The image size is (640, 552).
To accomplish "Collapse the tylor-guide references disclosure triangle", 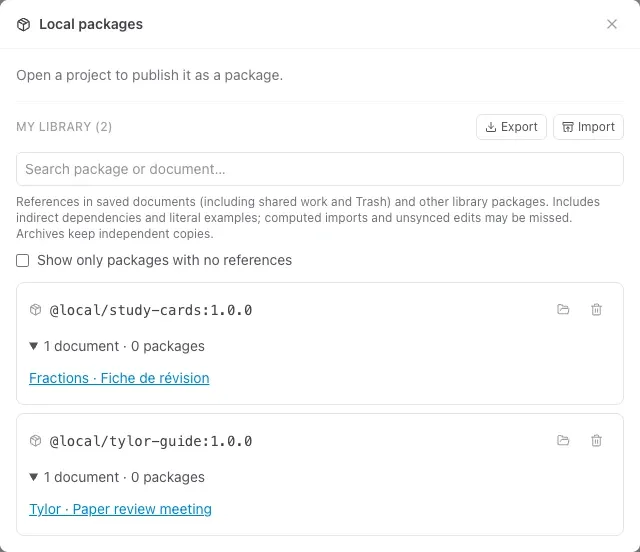I will (33, 477).
